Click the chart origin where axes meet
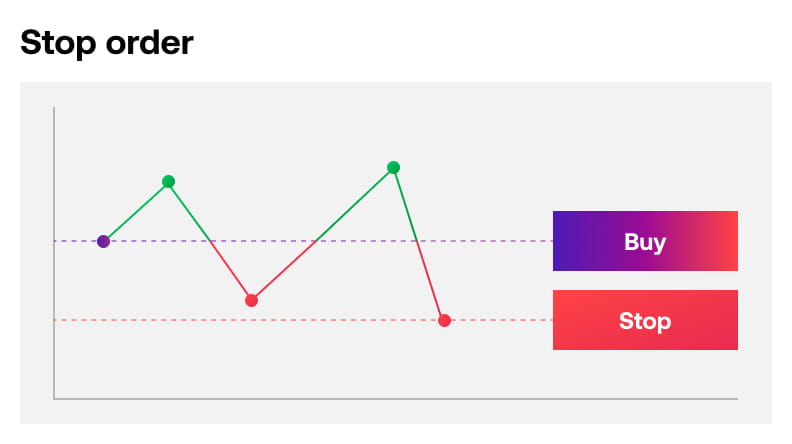This screenshot has width=792, height=444. pos(54,399)
